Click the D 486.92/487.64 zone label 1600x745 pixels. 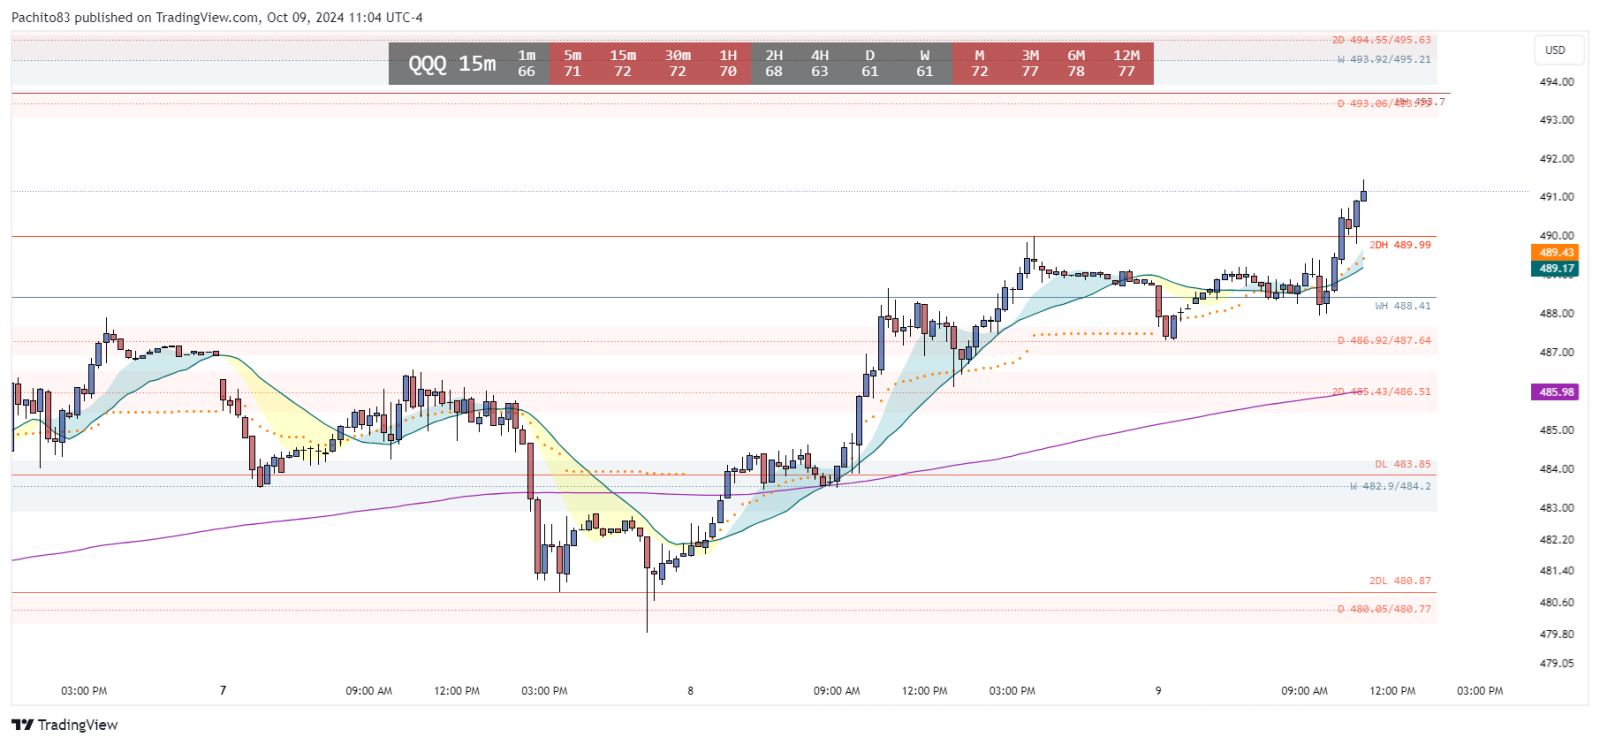click(1384, 341)
